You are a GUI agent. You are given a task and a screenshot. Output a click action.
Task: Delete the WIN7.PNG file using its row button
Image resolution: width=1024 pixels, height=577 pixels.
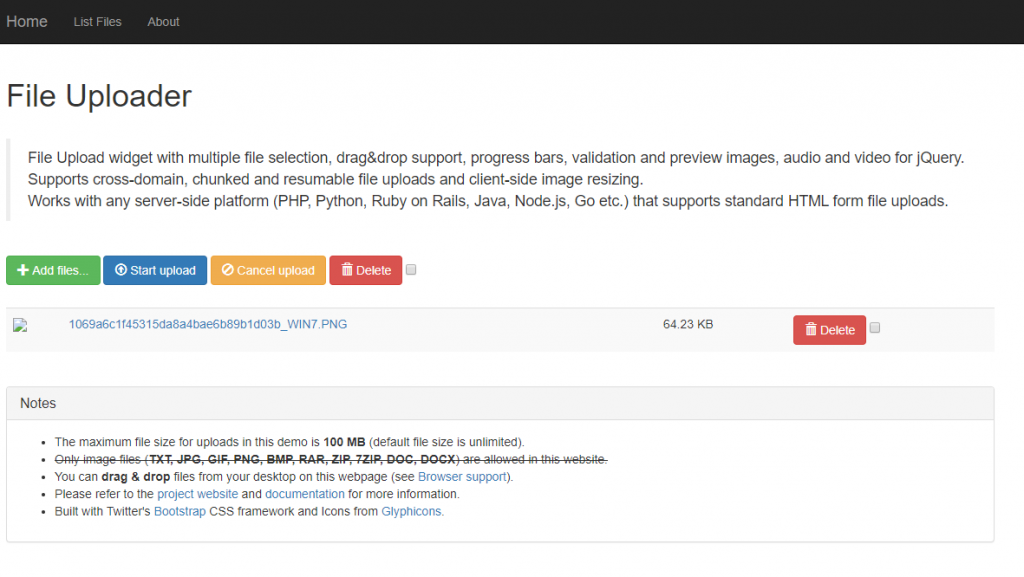pyautogui.click(x=829, y=330)
